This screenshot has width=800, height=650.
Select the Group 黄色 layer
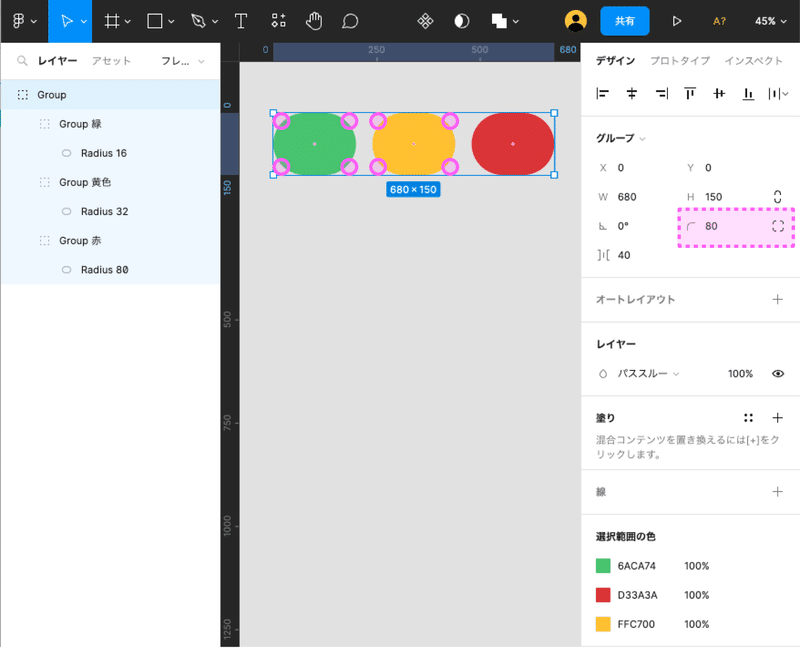(x=110, y=182)
